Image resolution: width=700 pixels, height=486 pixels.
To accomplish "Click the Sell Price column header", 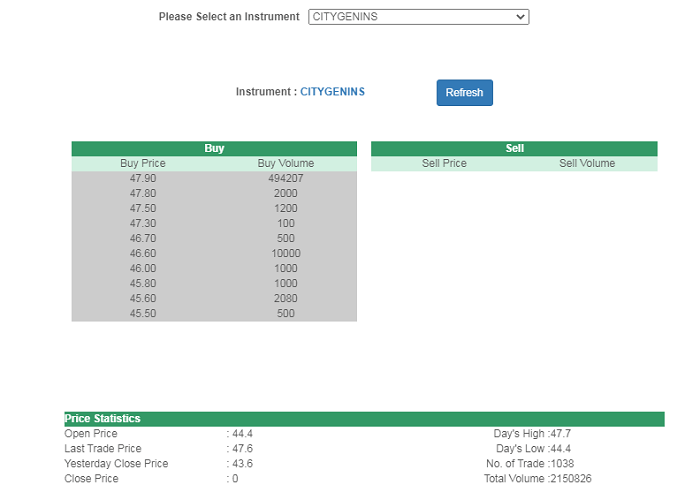I will 444,163.
